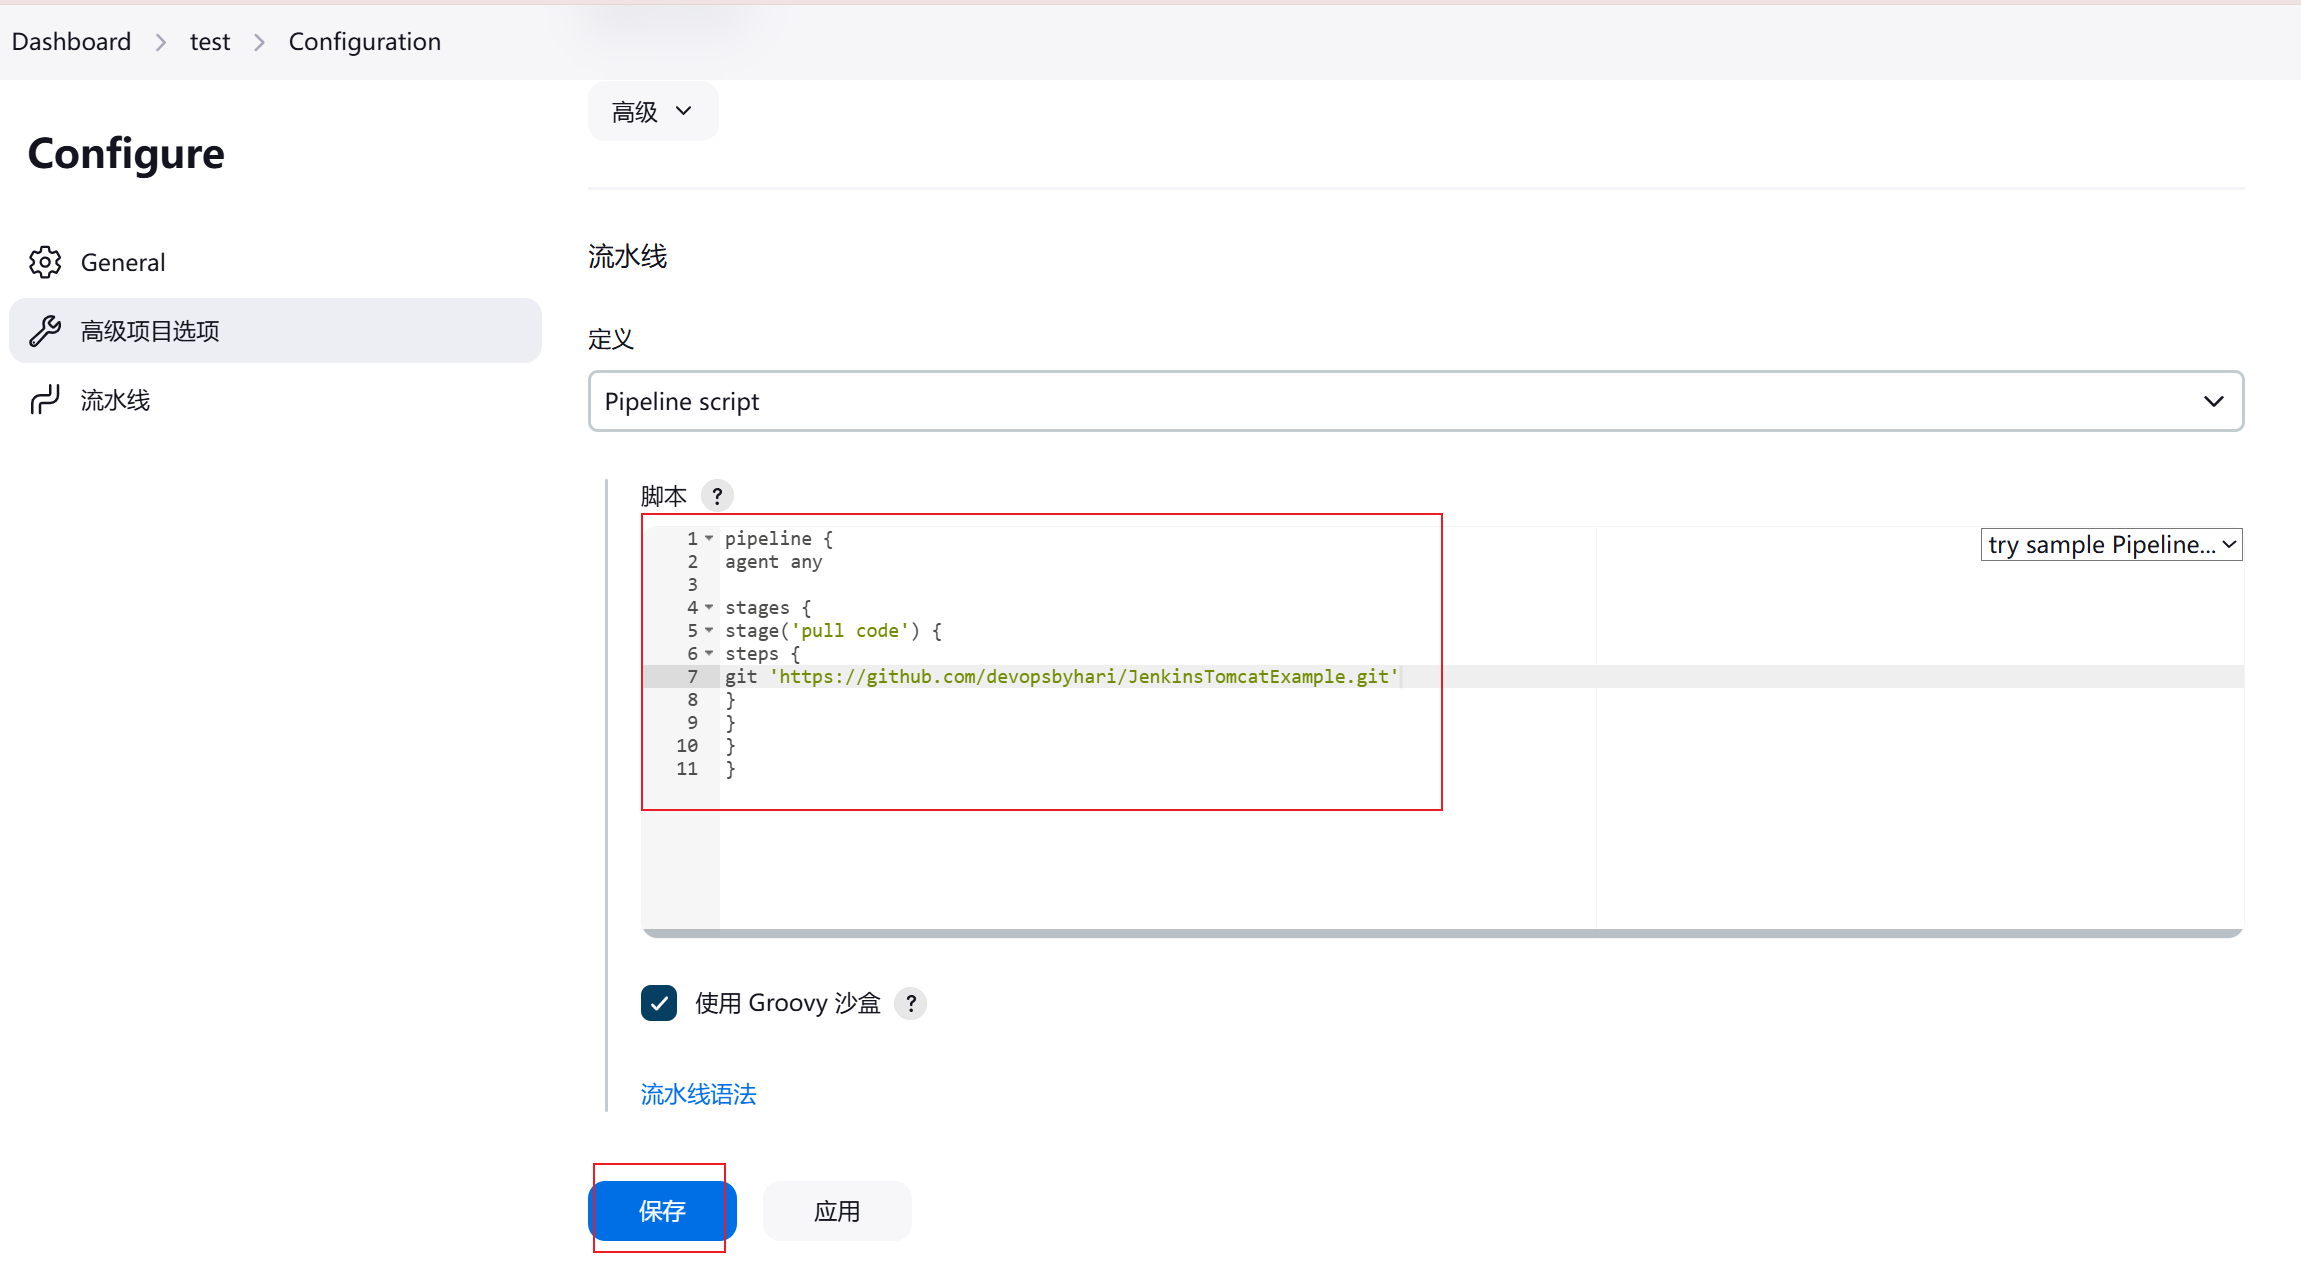
Task: Click the General gear icon in sidebar
Action: coord(45,262)
